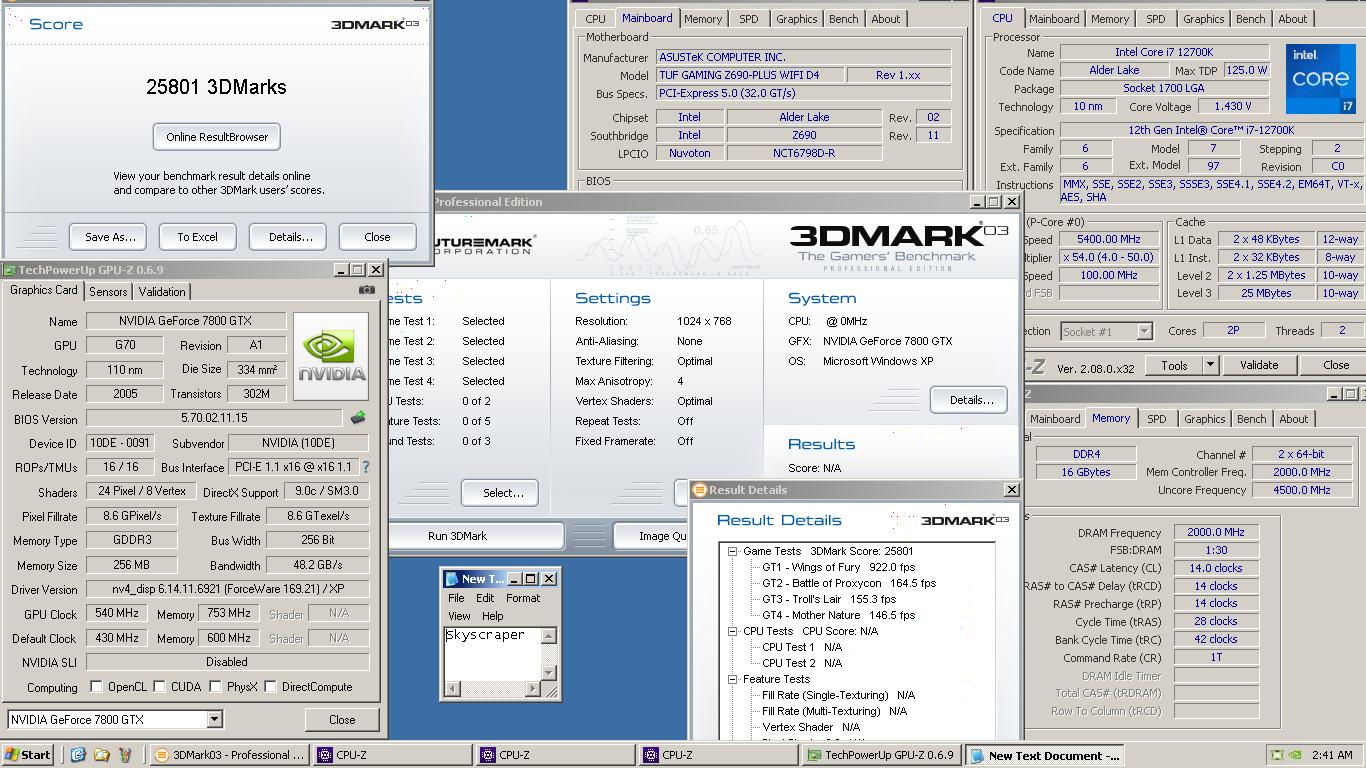Click the Notepad horizontal scrollbar right arrow
1366x768 pixels.
click(x=532, y=689)
